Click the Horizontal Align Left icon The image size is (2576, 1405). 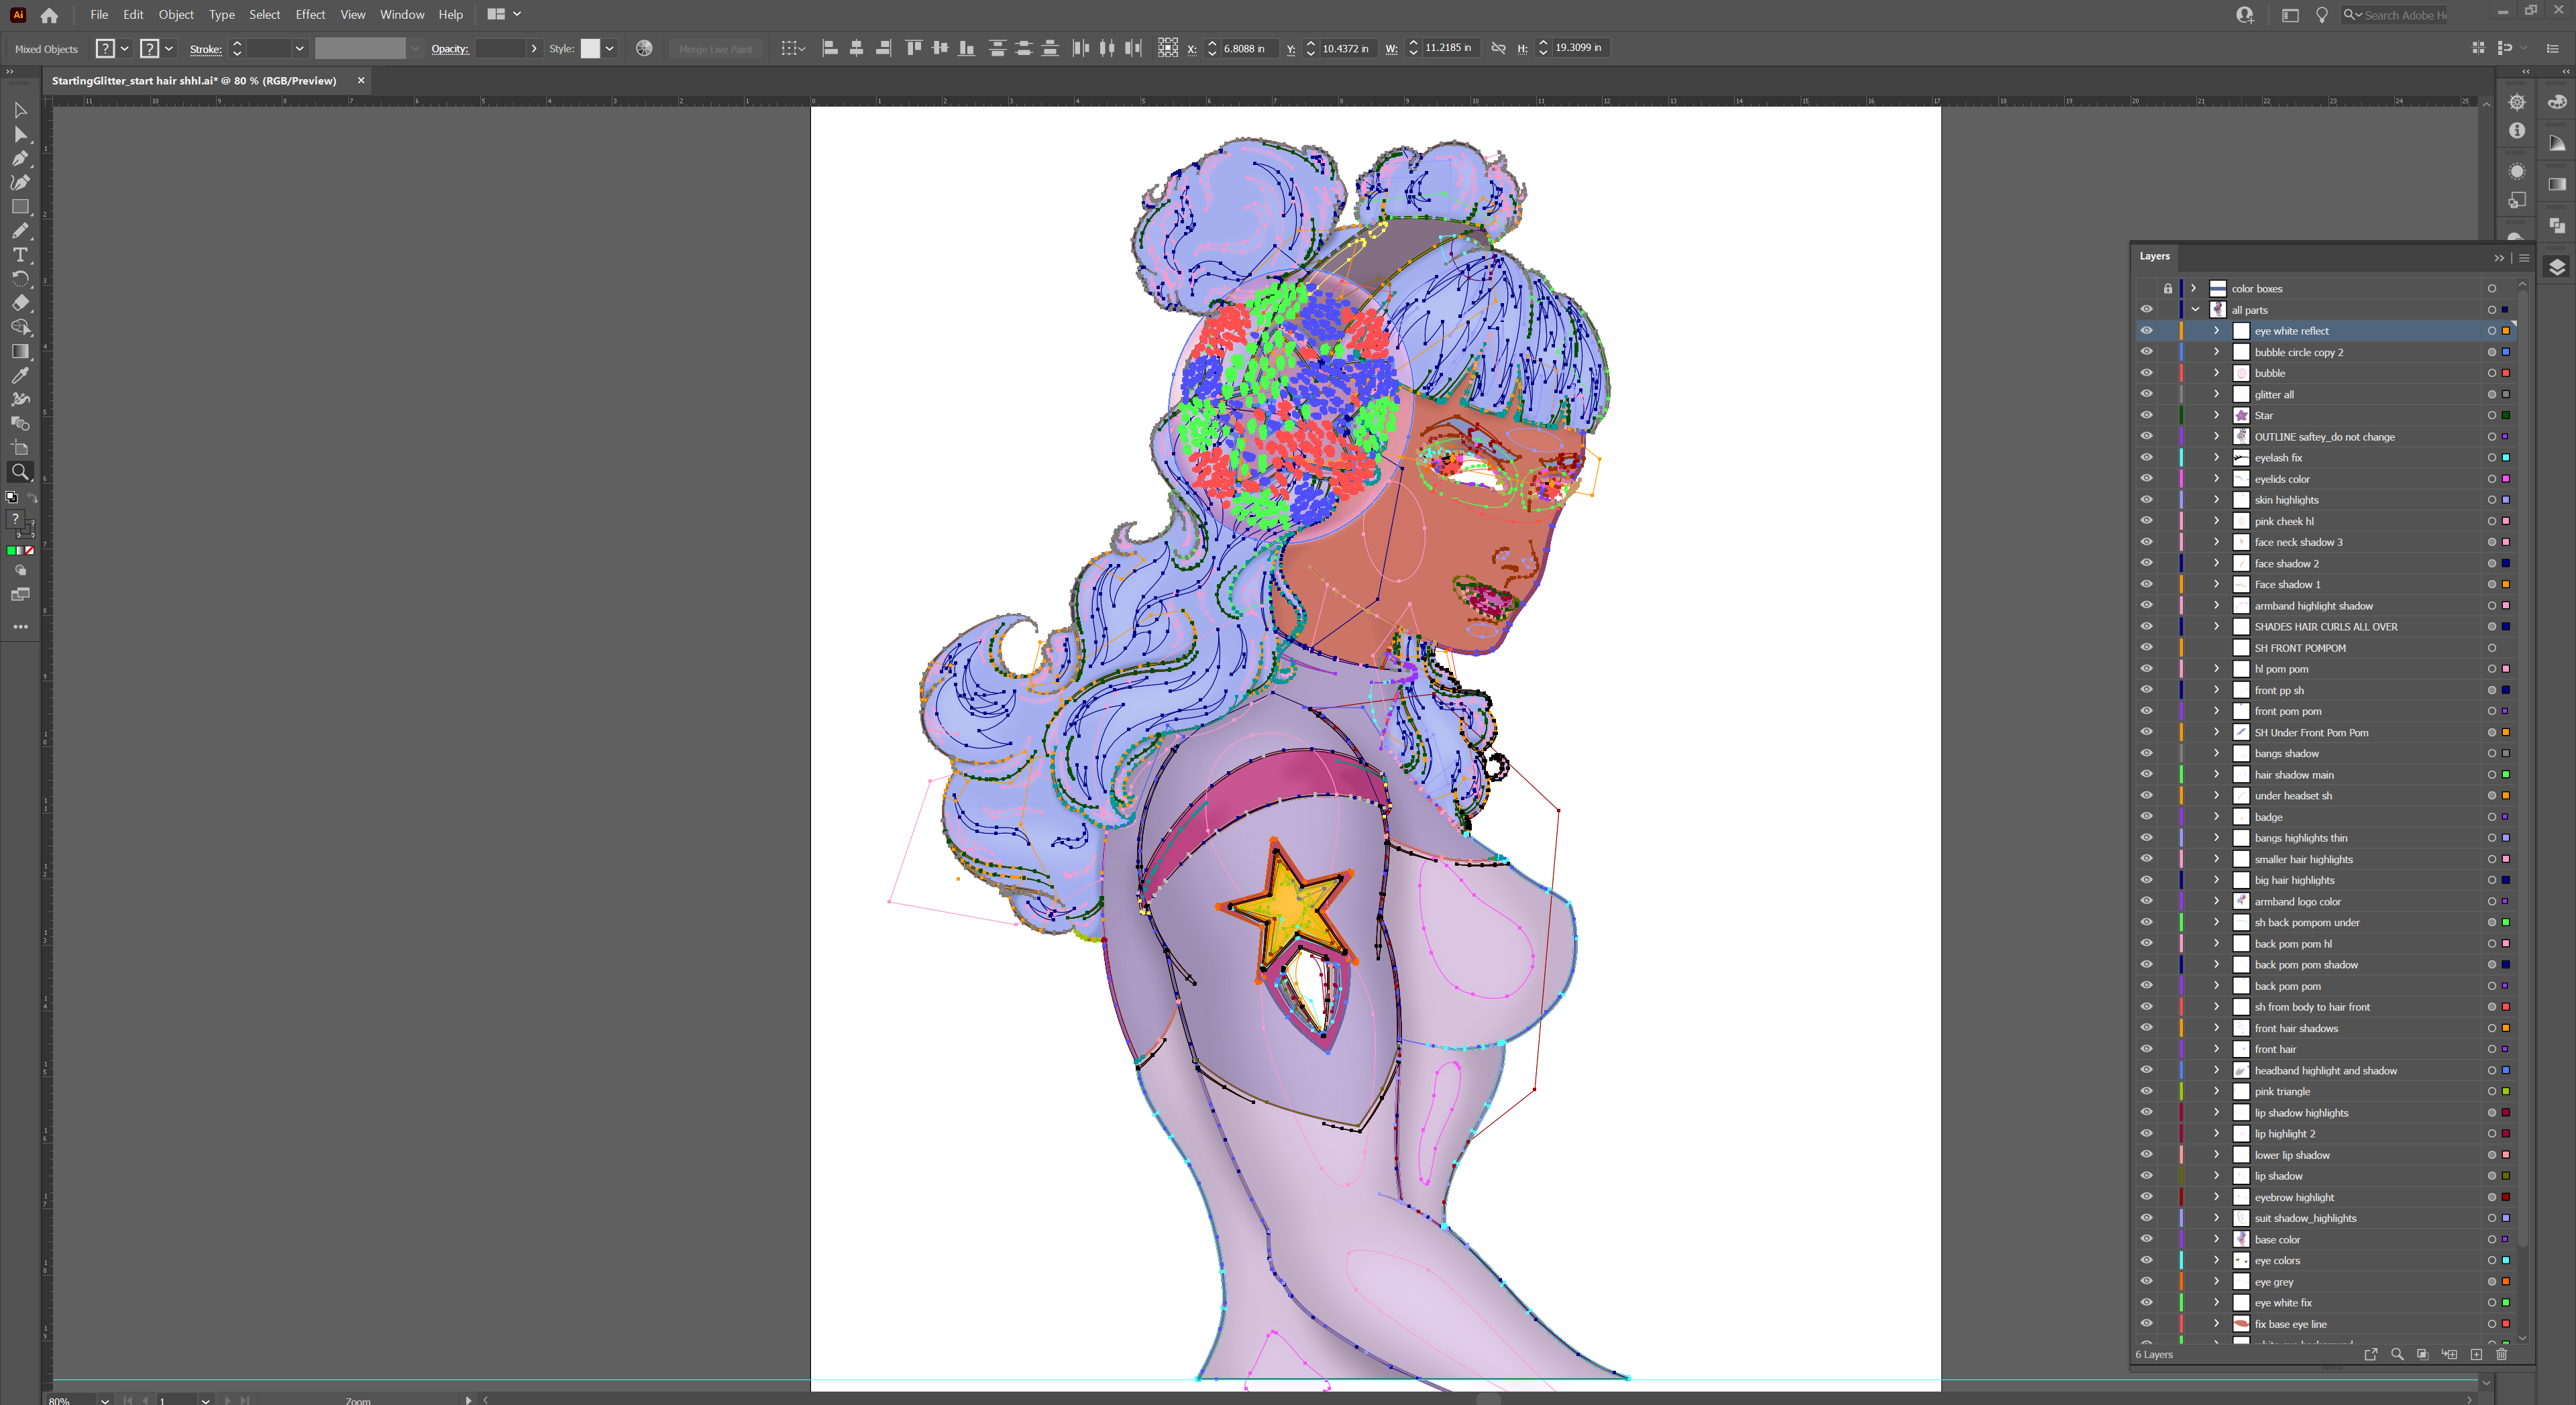(829, 48)
